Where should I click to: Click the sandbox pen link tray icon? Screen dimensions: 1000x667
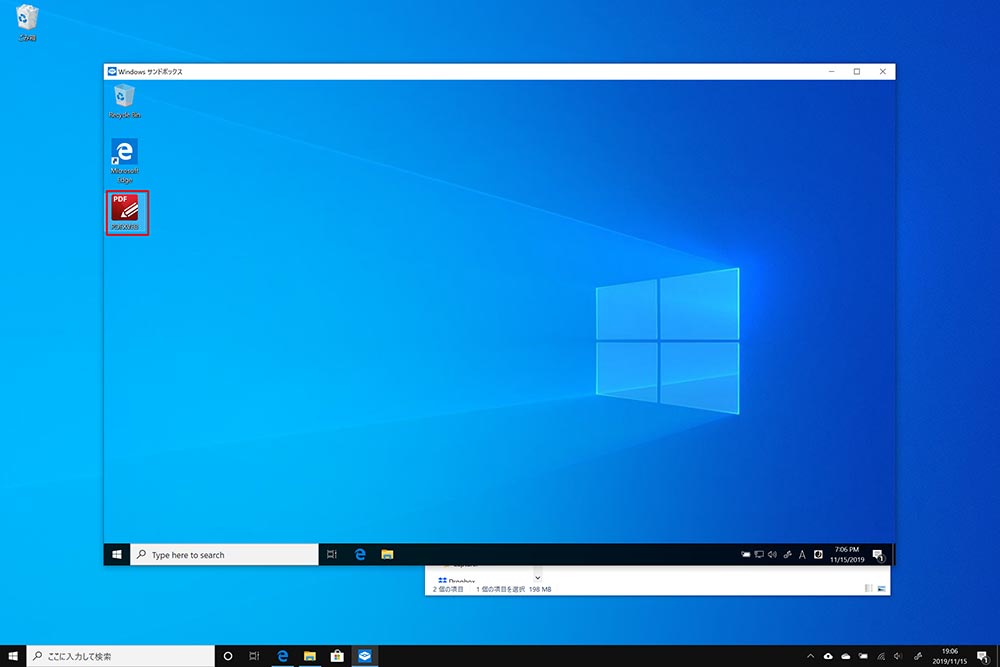788,555
